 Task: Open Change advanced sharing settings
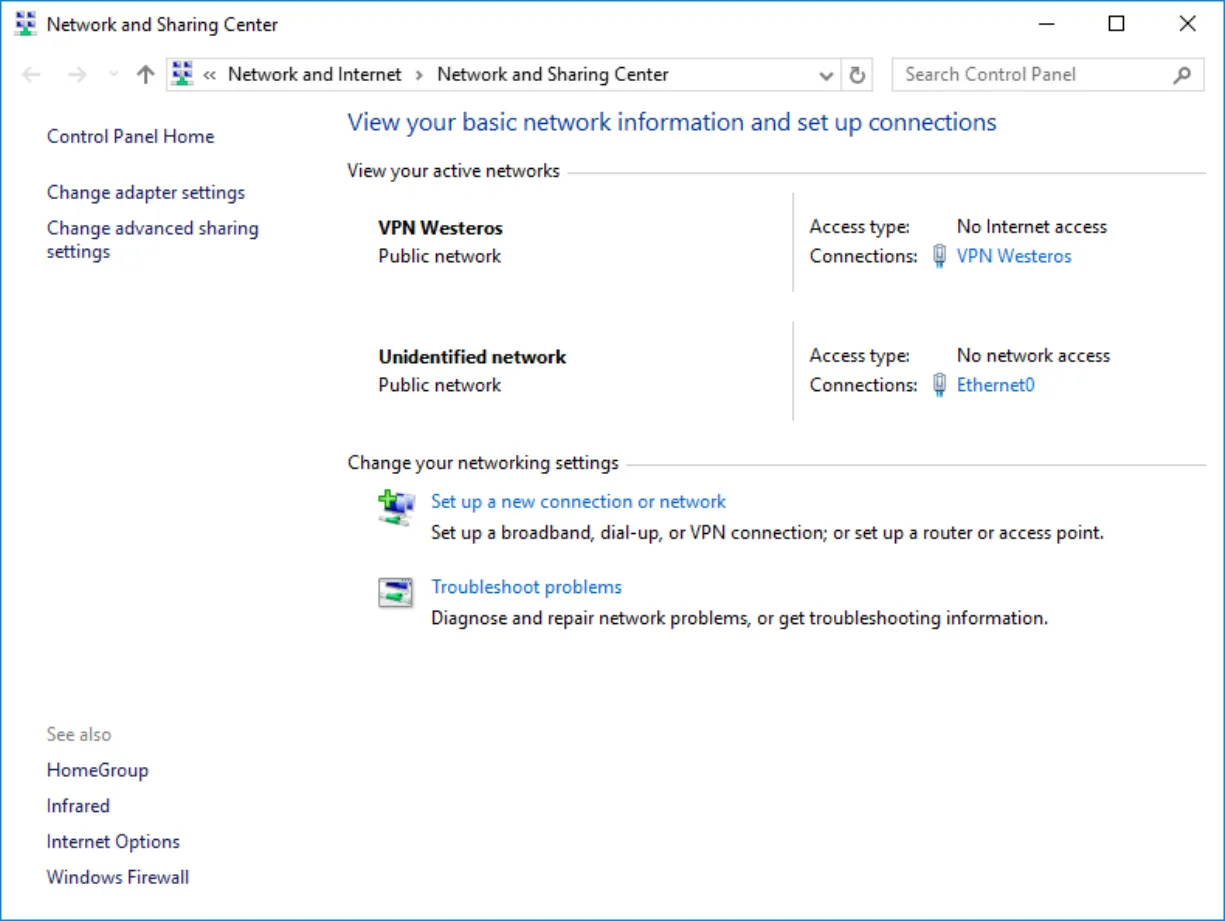point(153,240)
